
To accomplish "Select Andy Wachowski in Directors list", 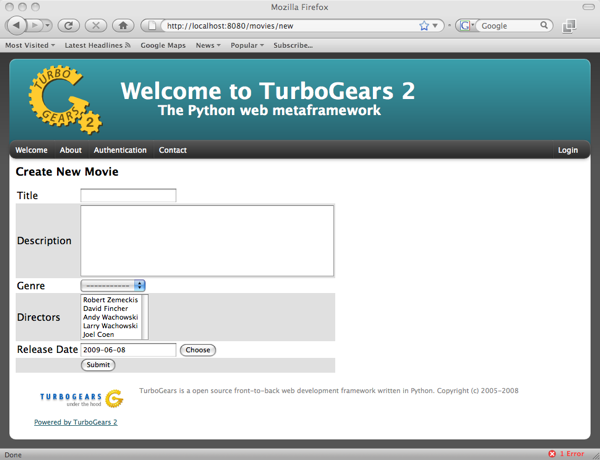I will coord(111,317).
